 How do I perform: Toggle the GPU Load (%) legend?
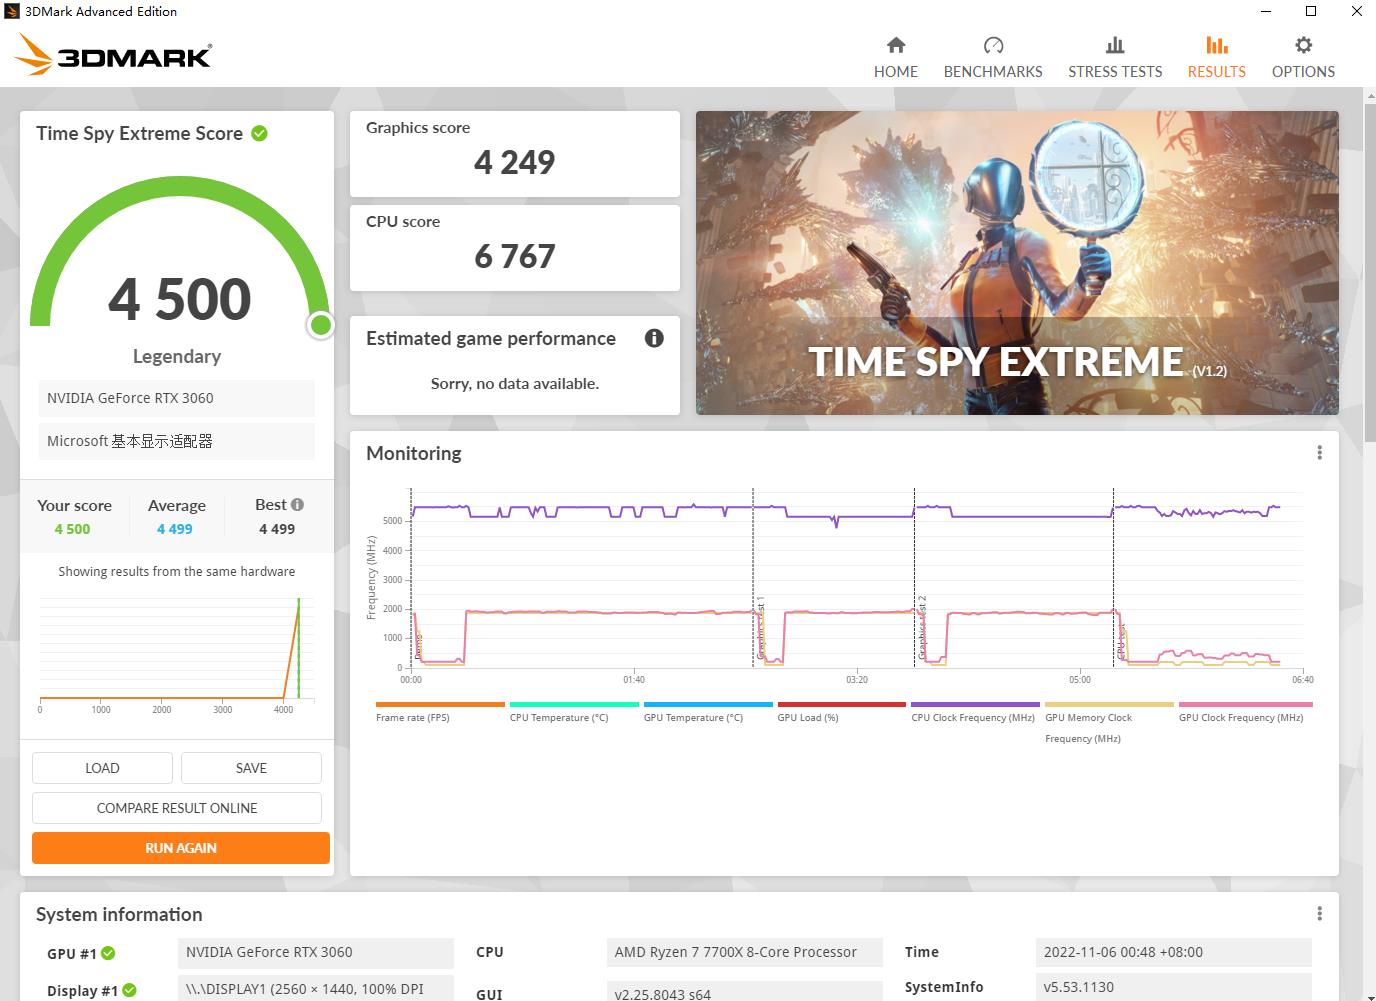point(842,712)
